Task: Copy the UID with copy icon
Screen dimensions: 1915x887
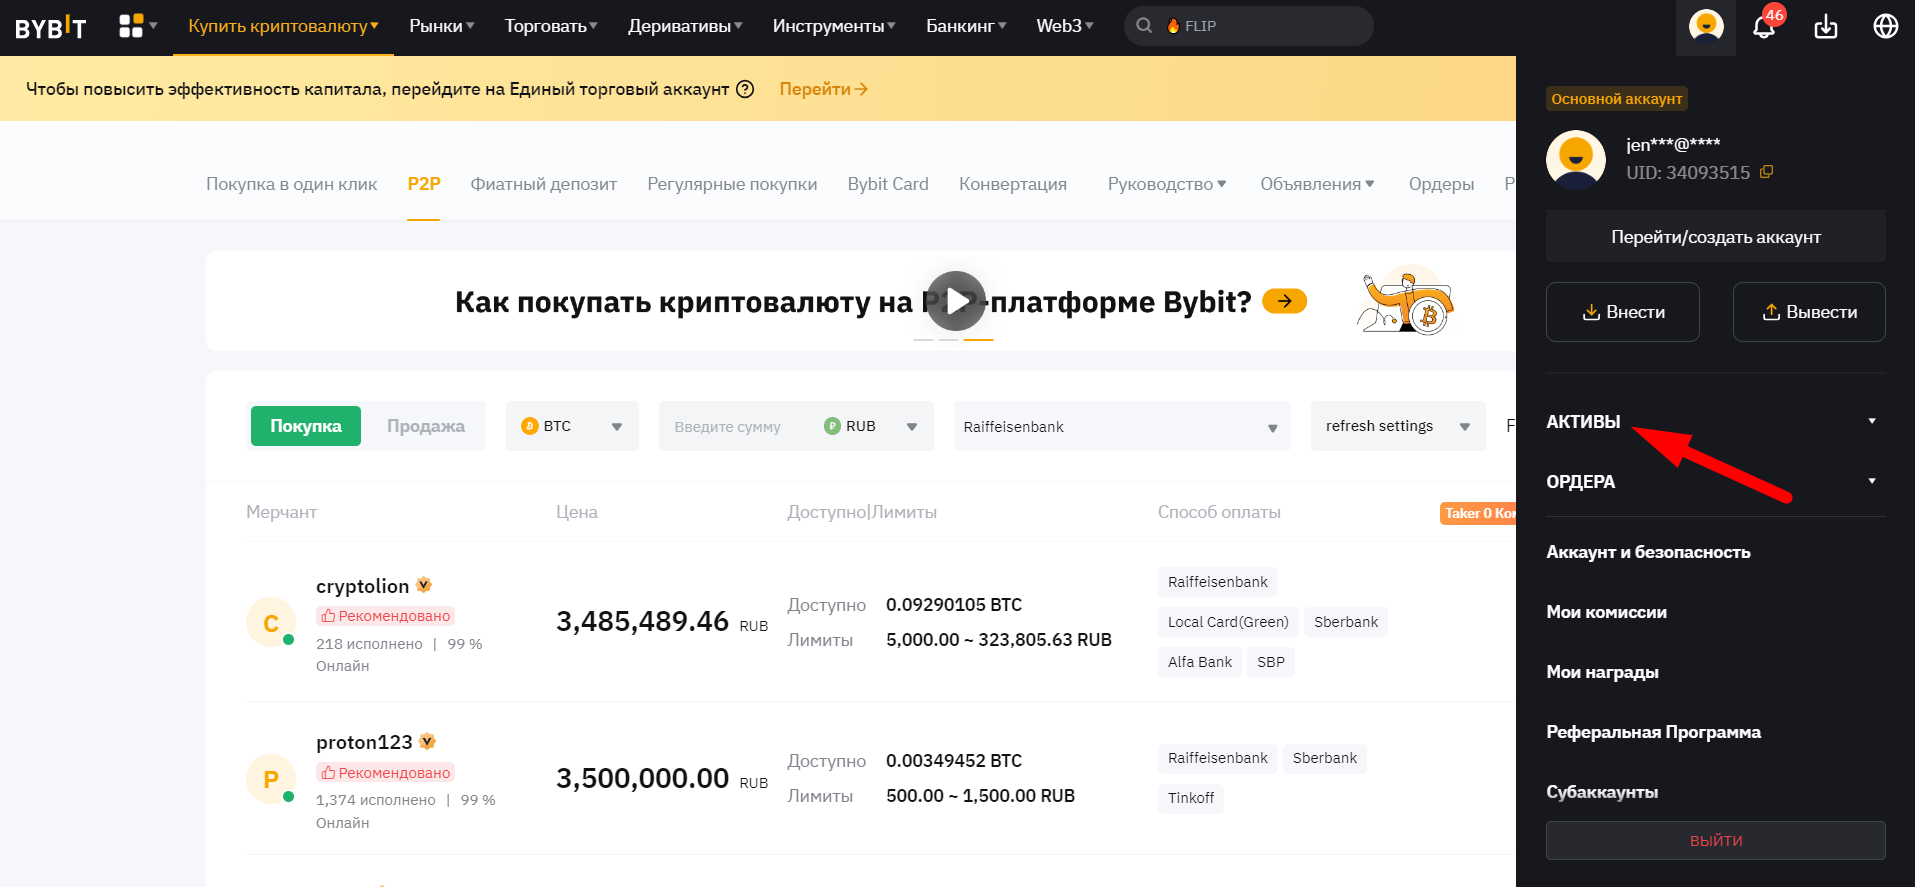Action: [1767, 172]
